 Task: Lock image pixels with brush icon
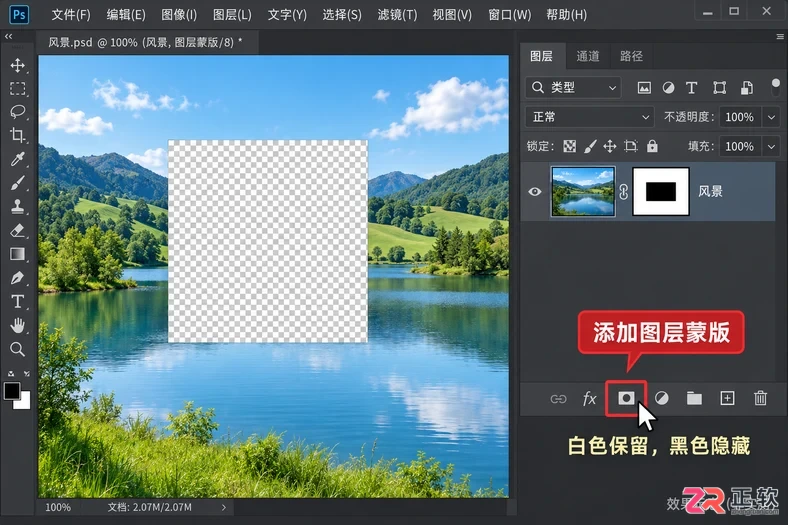click(590, 146)
